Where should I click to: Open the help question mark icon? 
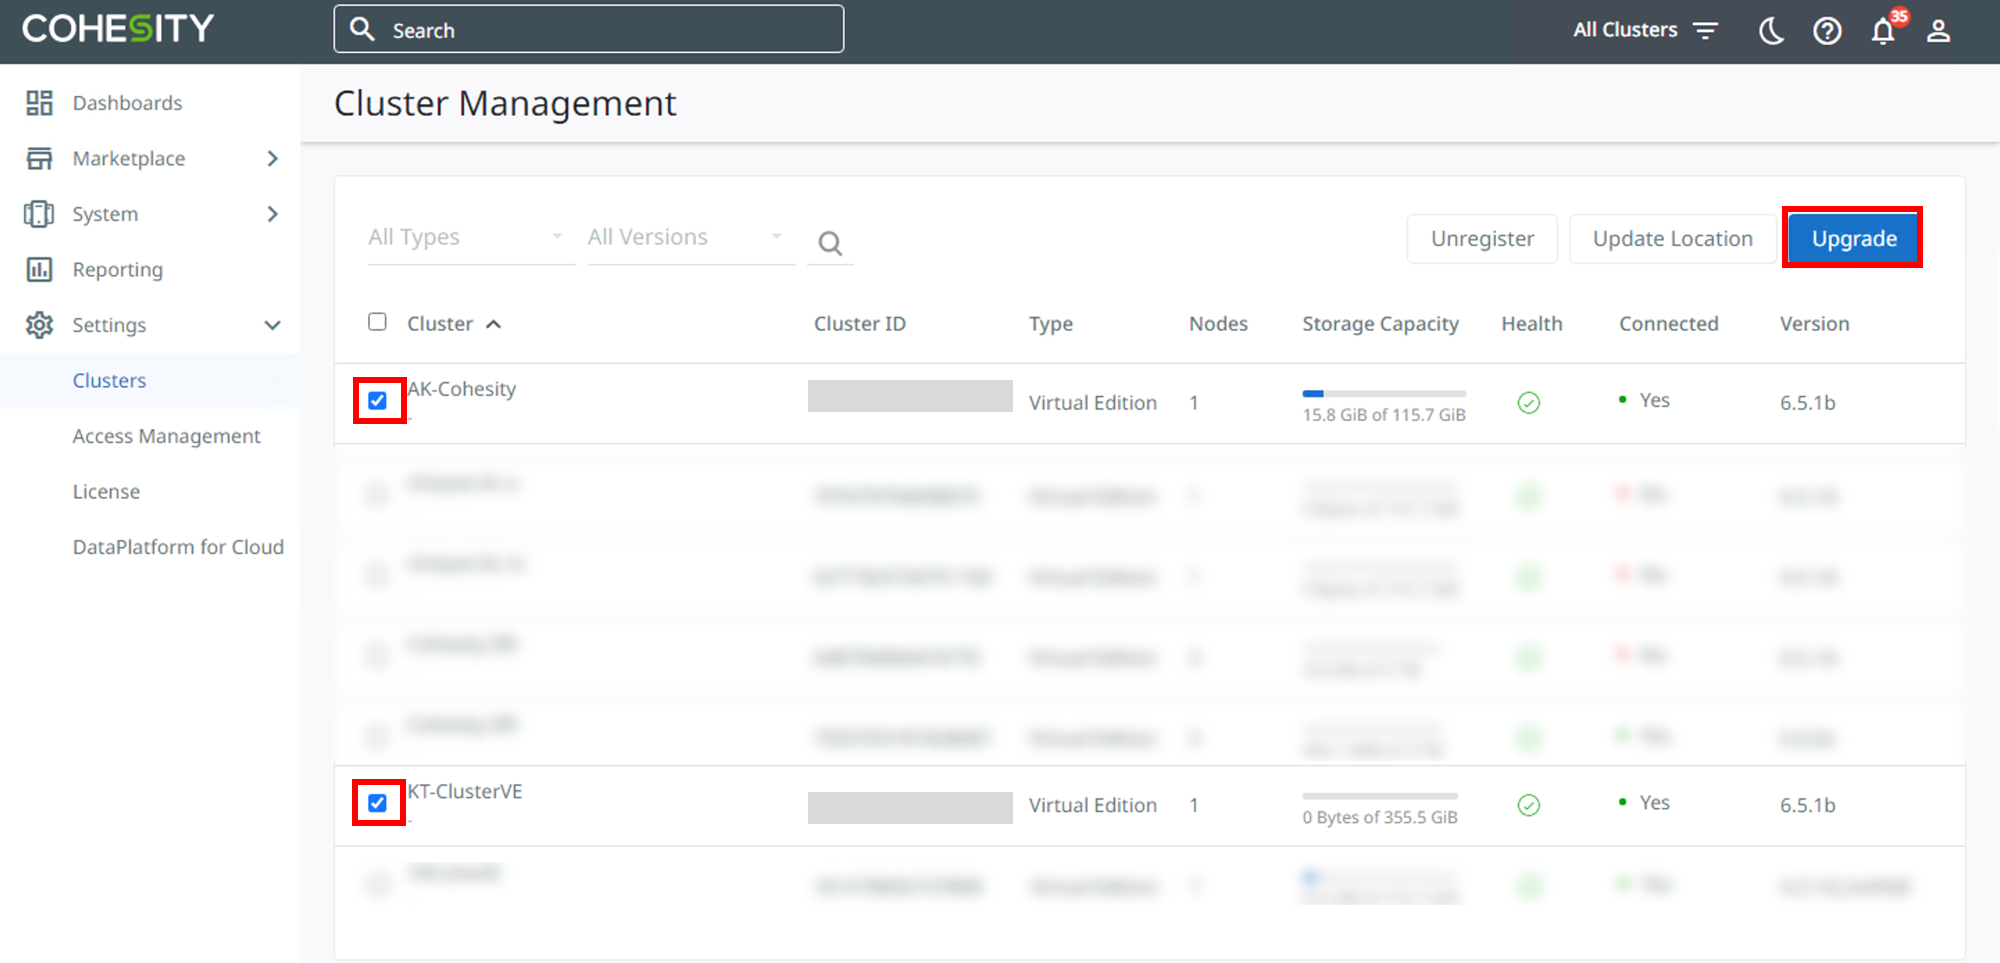pyautogui.click(x=1827, y=31)
